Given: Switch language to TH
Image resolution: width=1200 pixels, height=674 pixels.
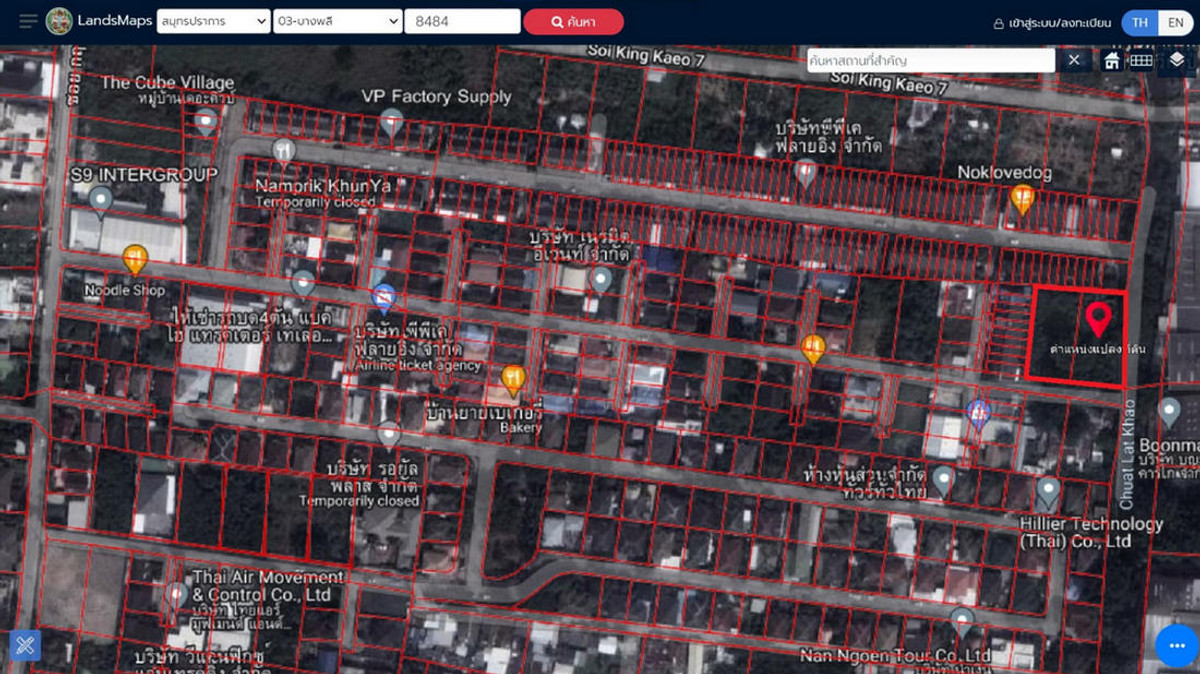Looking at the screenshot, I should click(1140, 22).
